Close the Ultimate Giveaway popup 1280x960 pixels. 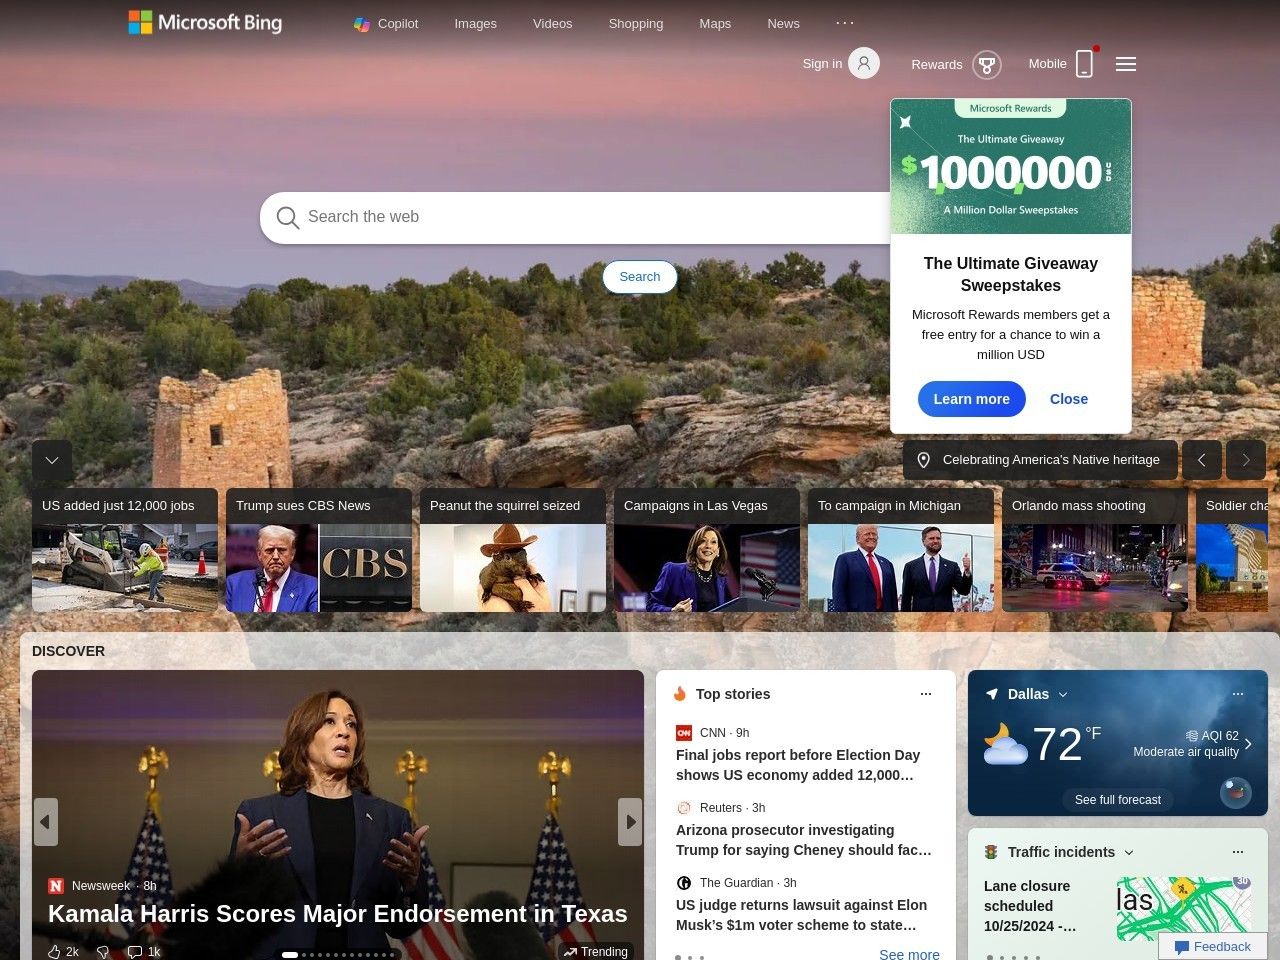[1069, 399]
